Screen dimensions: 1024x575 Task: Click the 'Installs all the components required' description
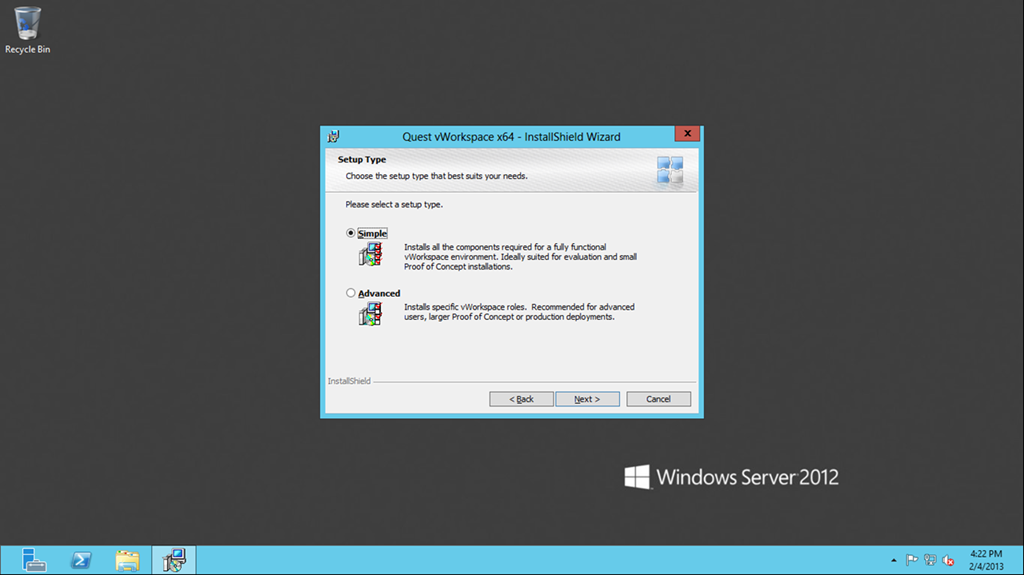point(520,257)
